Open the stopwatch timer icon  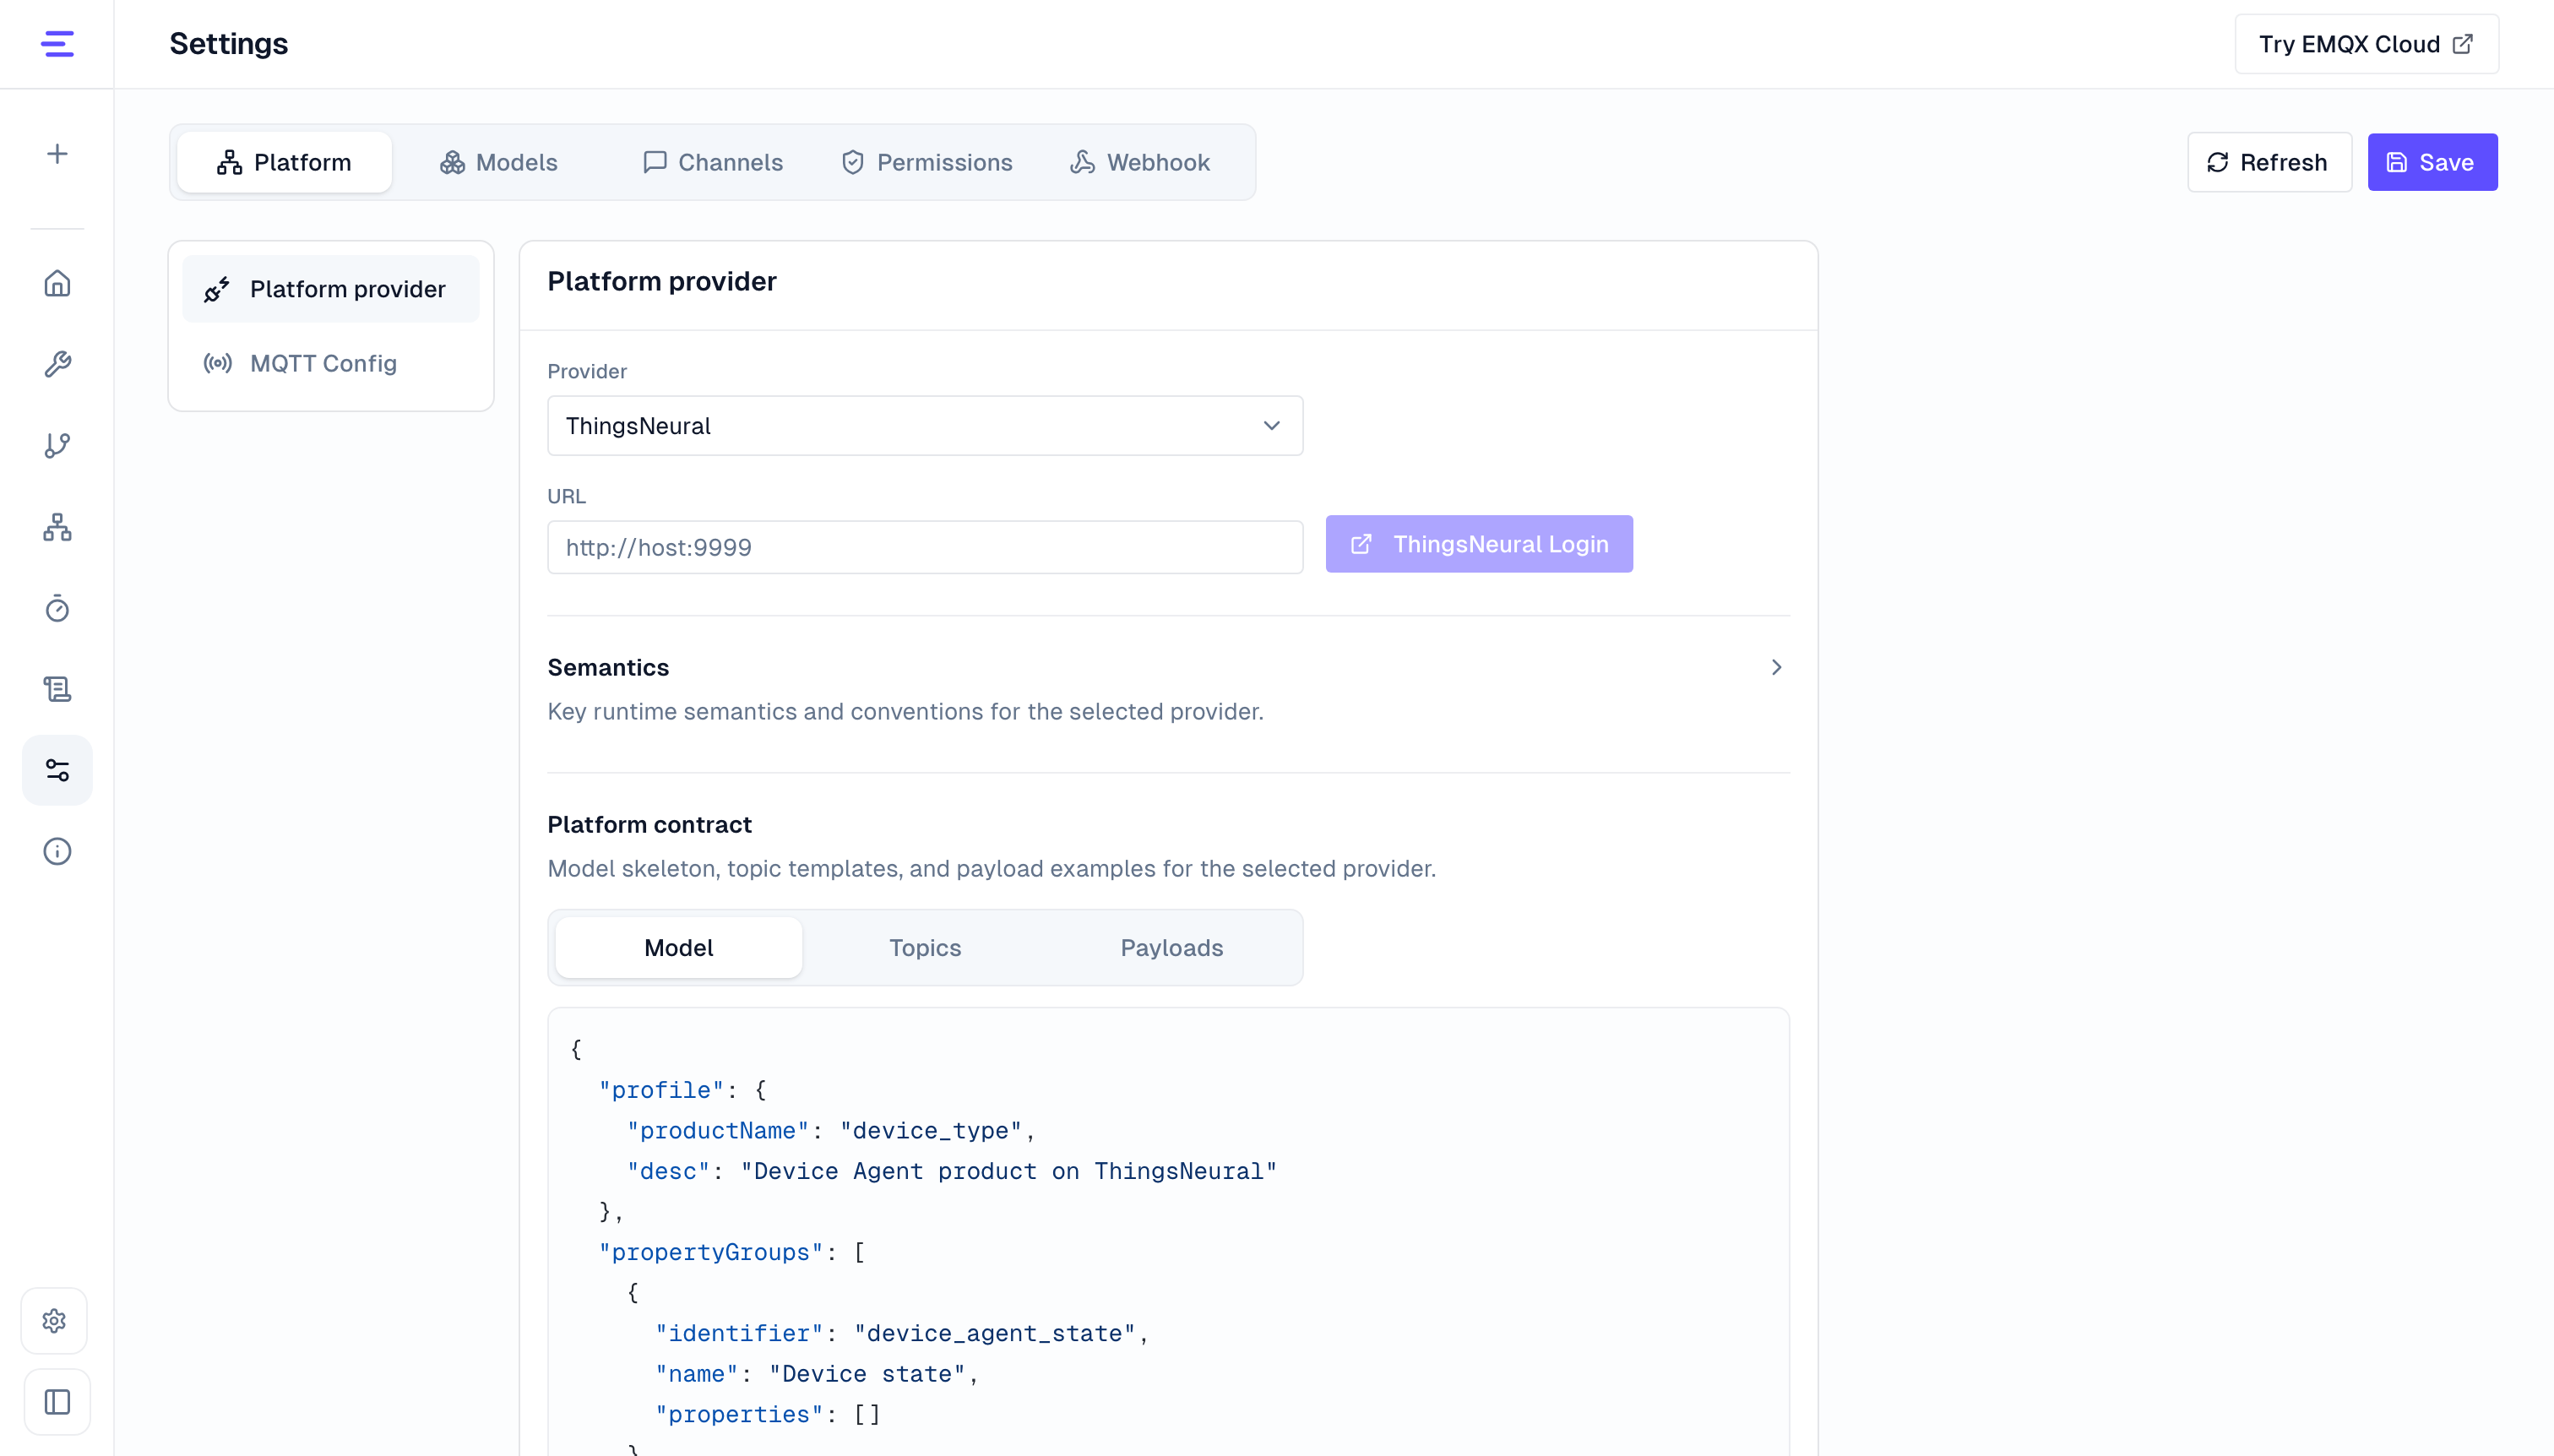coord(57,608)
